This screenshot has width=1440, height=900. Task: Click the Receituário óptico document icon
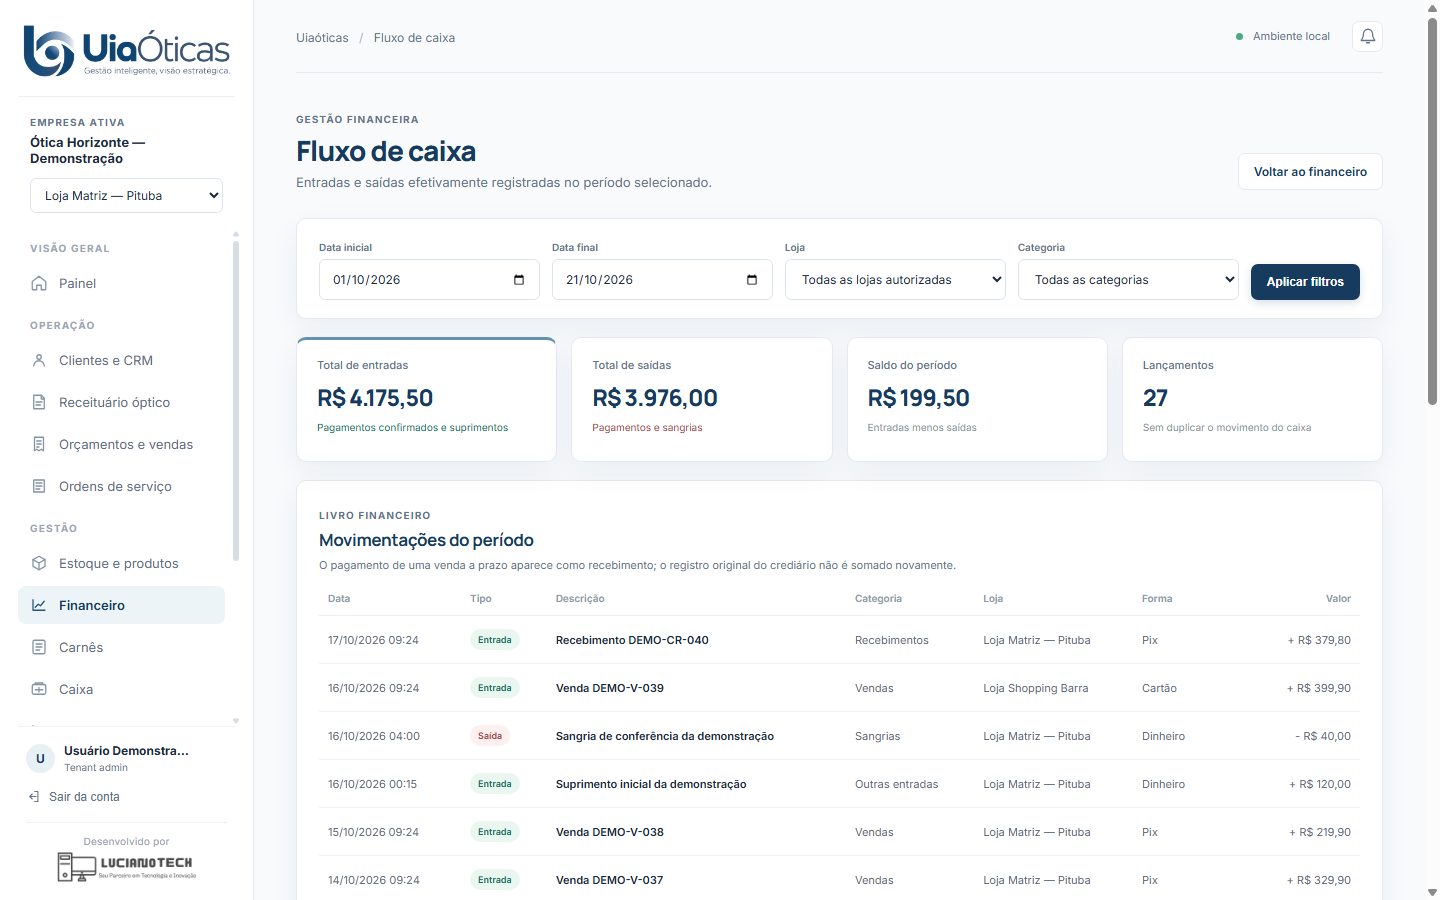tap(39, 402)
